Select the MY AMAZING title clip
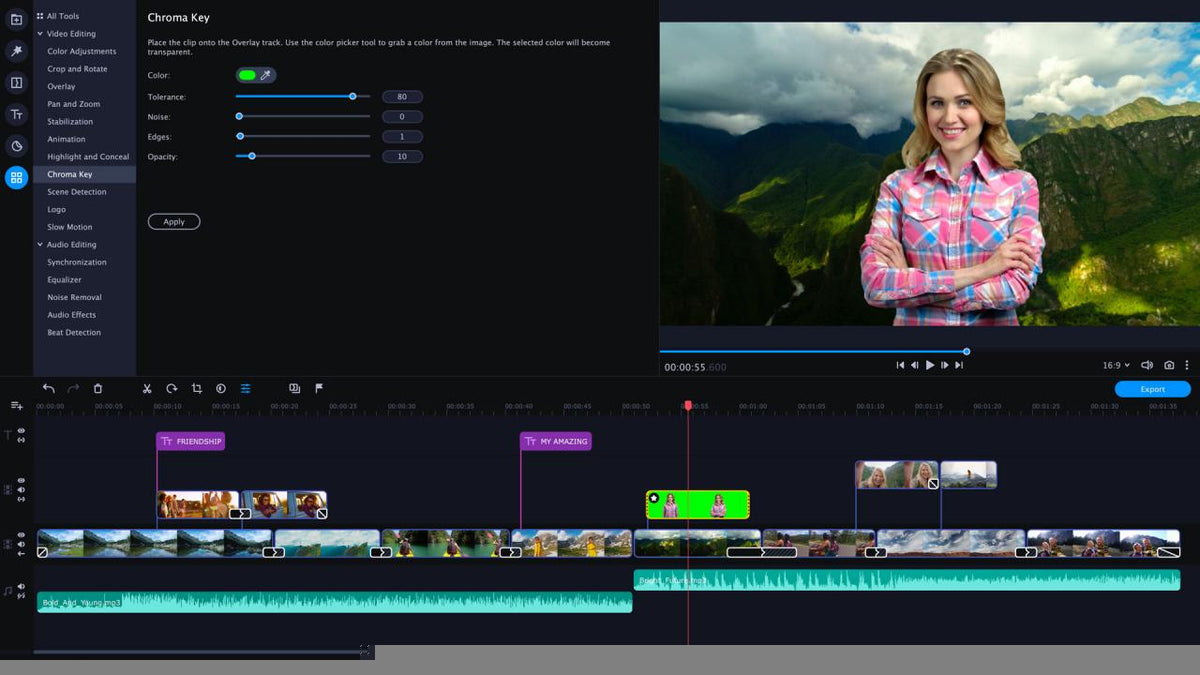 coord(556,441)
